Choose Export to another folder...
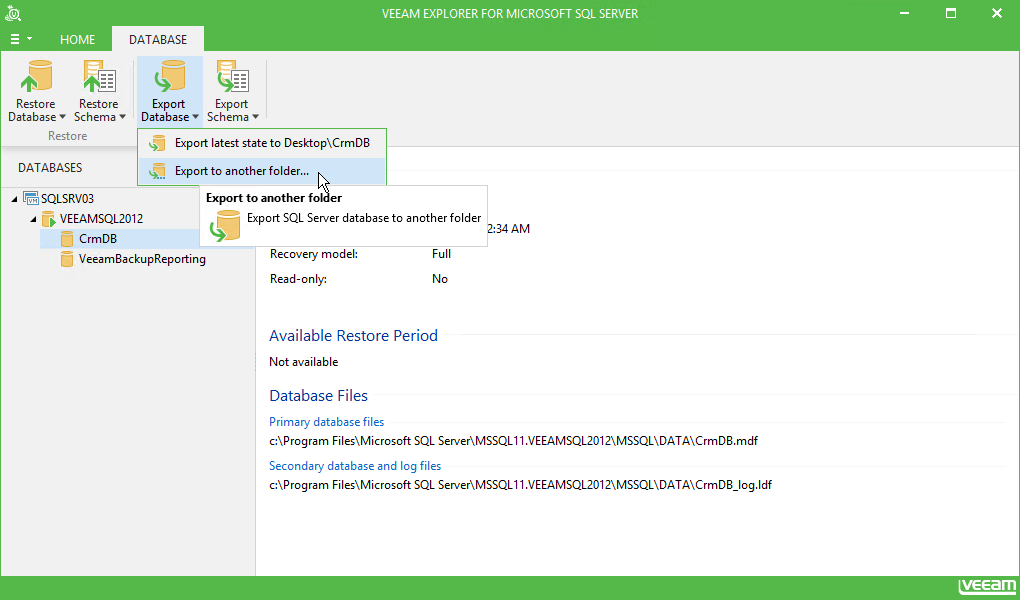This screenshot has height=600, width=1020. coord(262,171)
